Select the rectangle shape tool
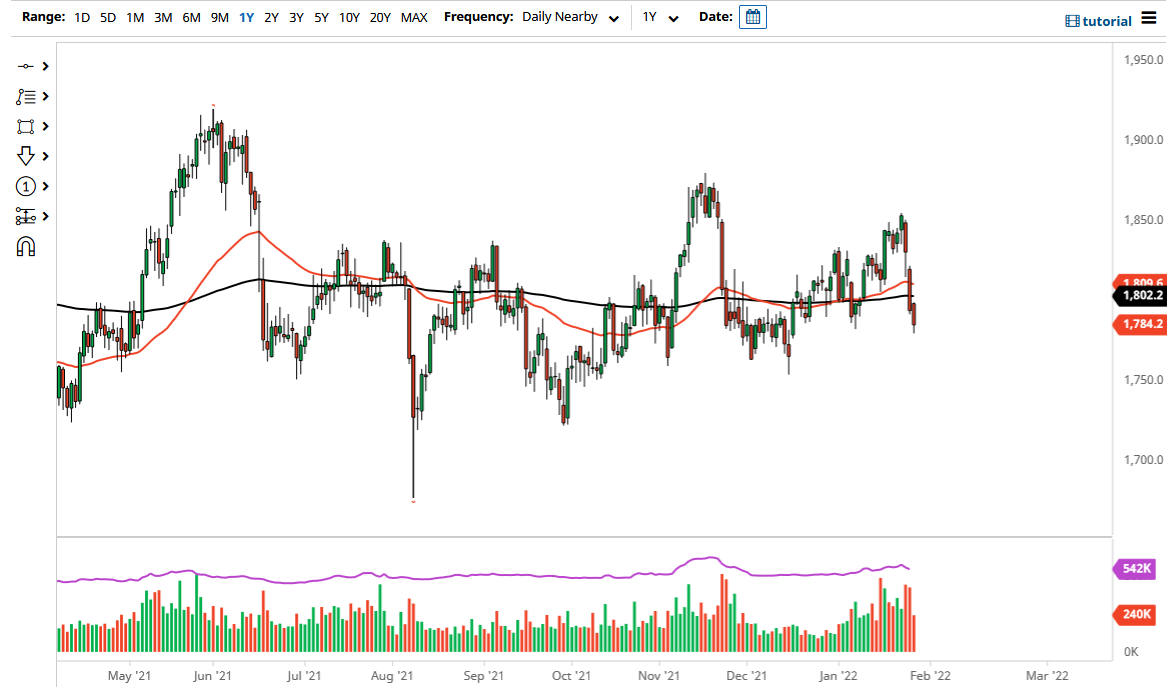This screenshot has width=1176, height=700. click(x=26, y=126)
